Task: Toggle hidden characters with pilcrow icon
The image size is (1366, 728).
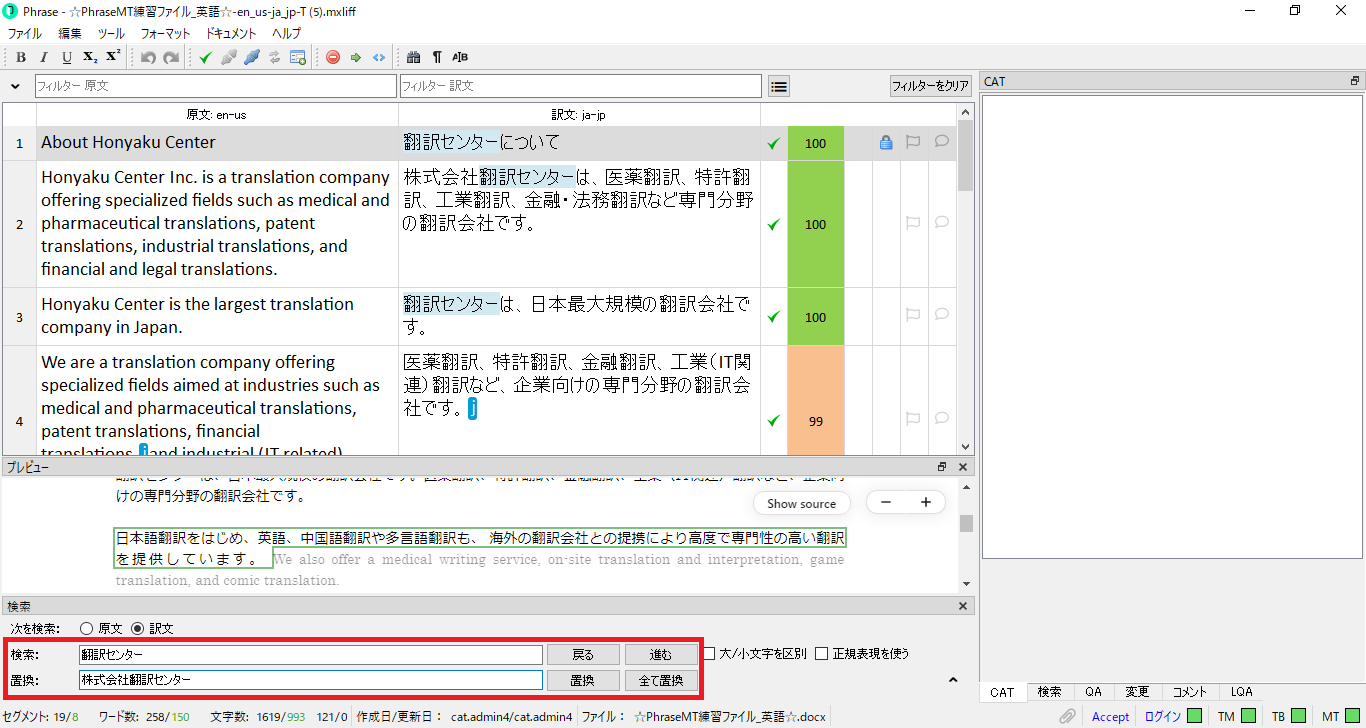Action: pos(437,57)
